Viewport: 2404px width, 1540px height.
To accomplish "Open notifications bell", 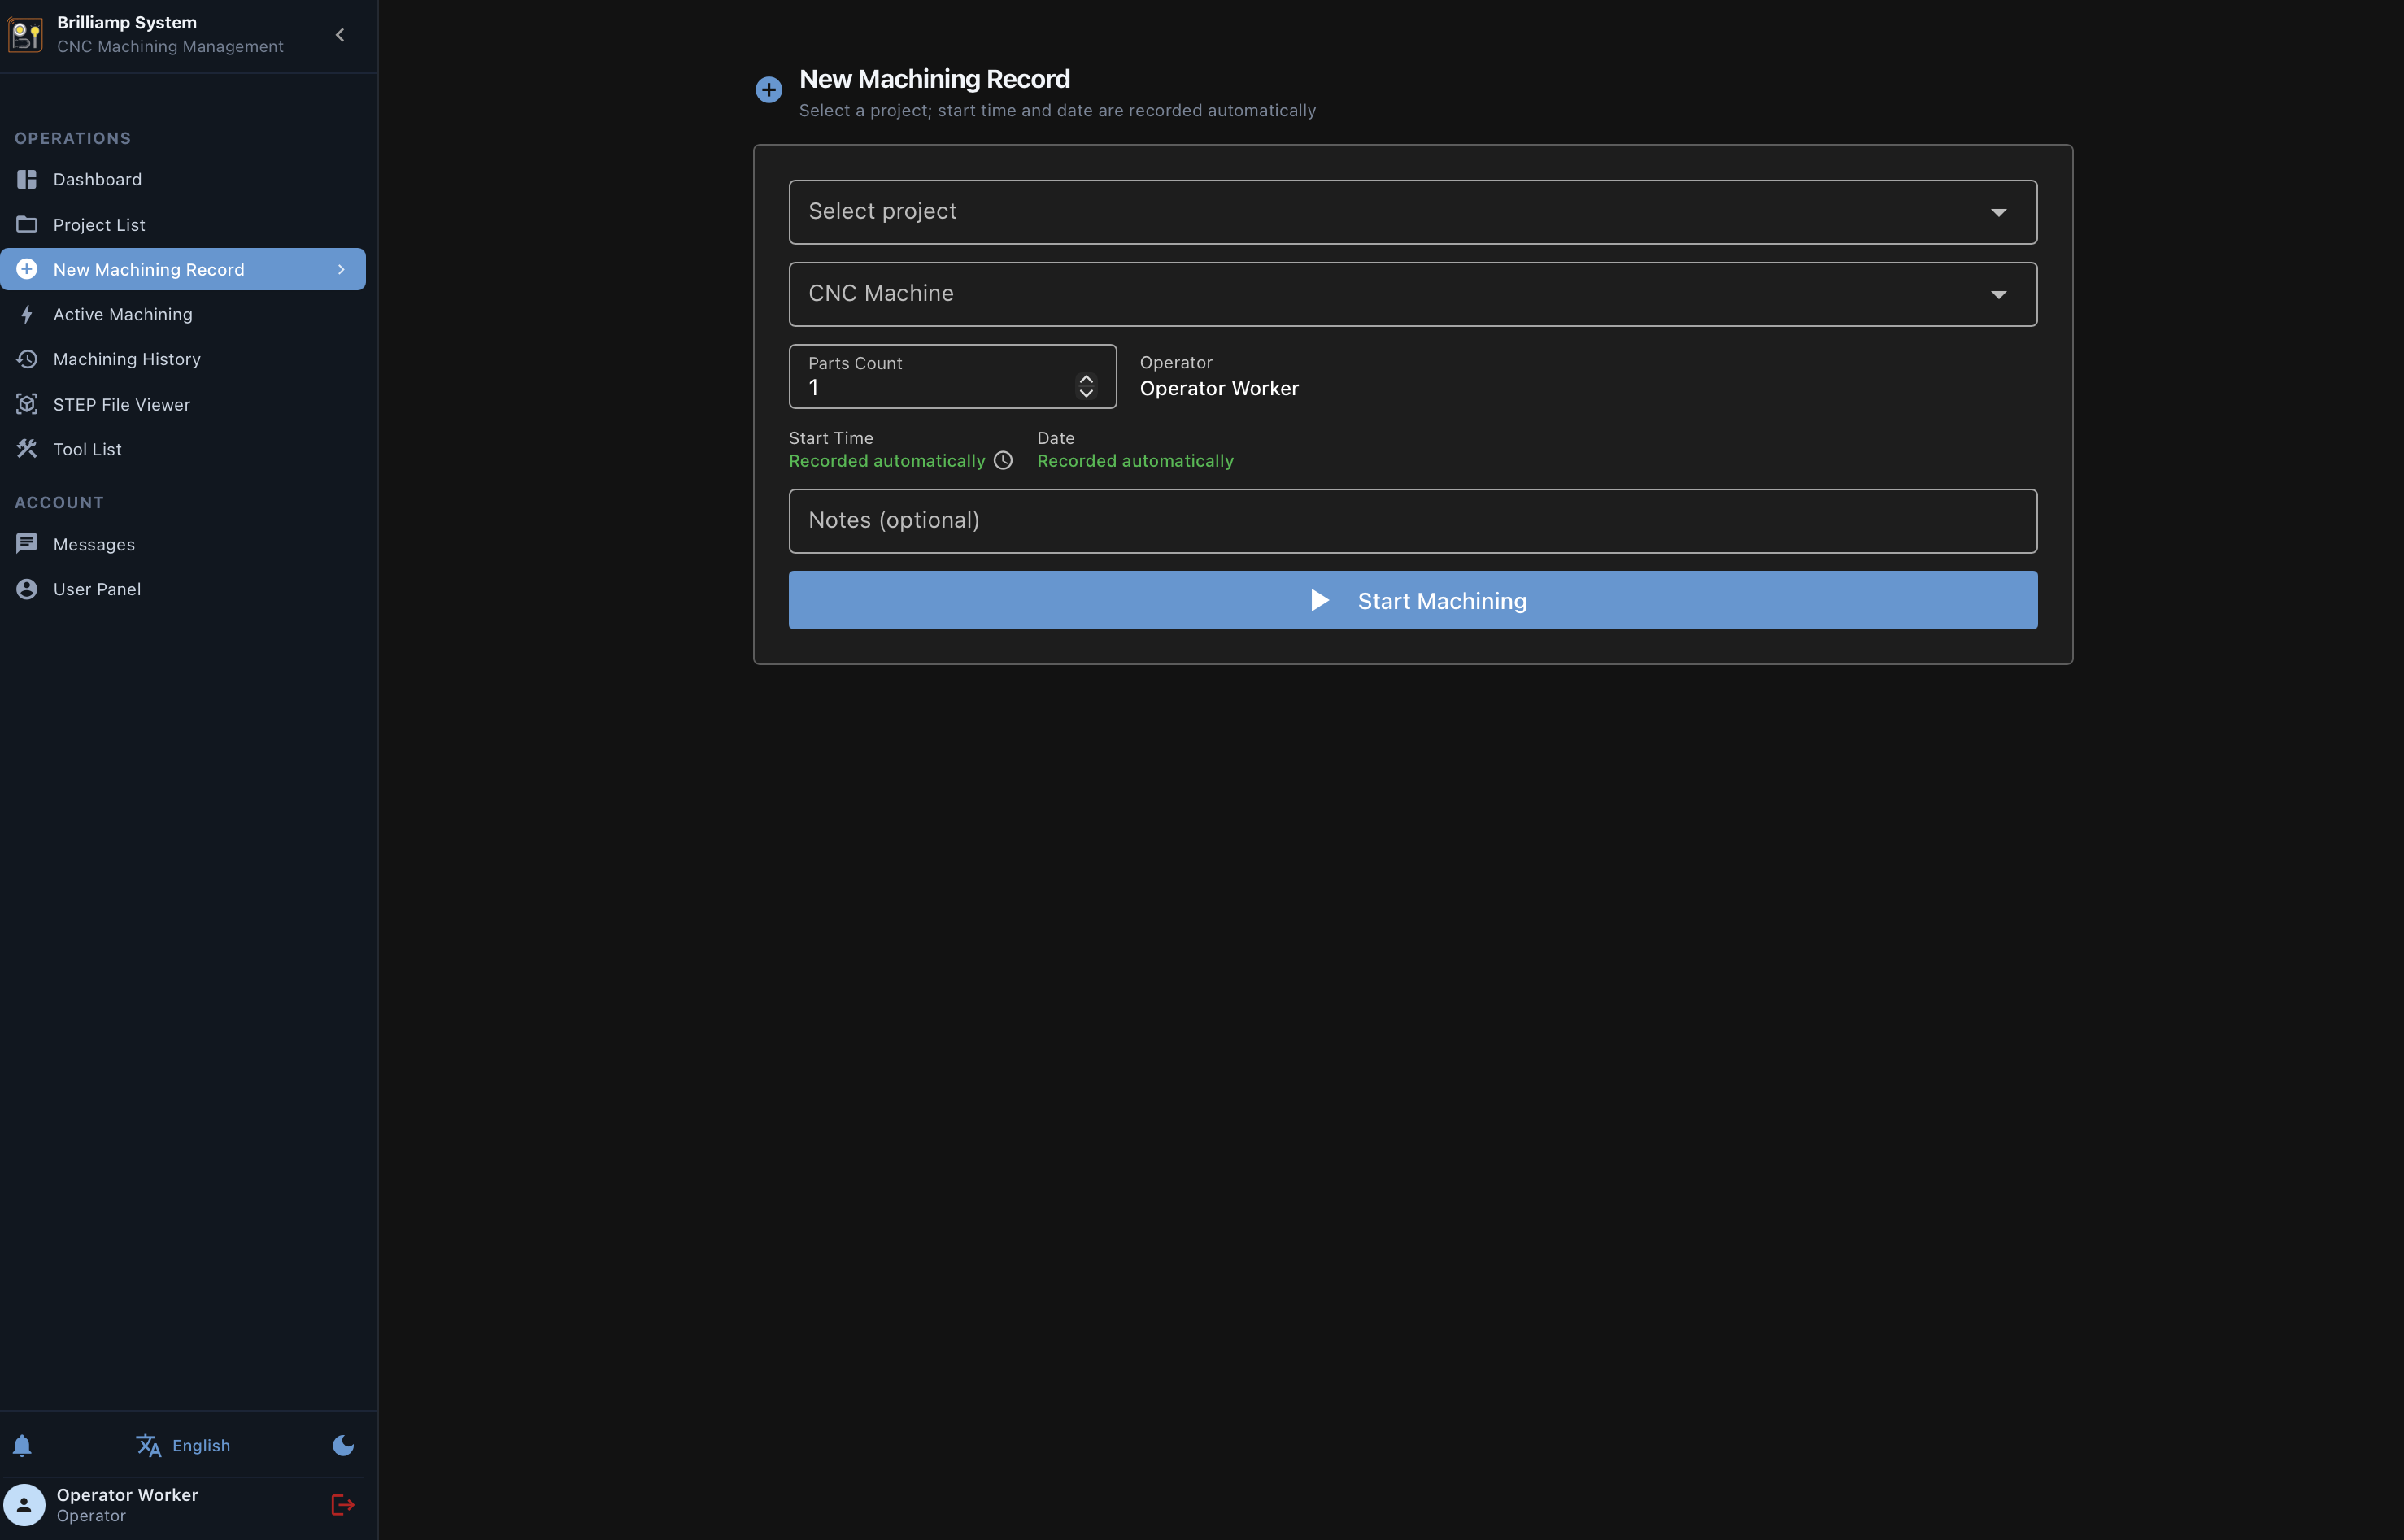I will [22, 1445].
